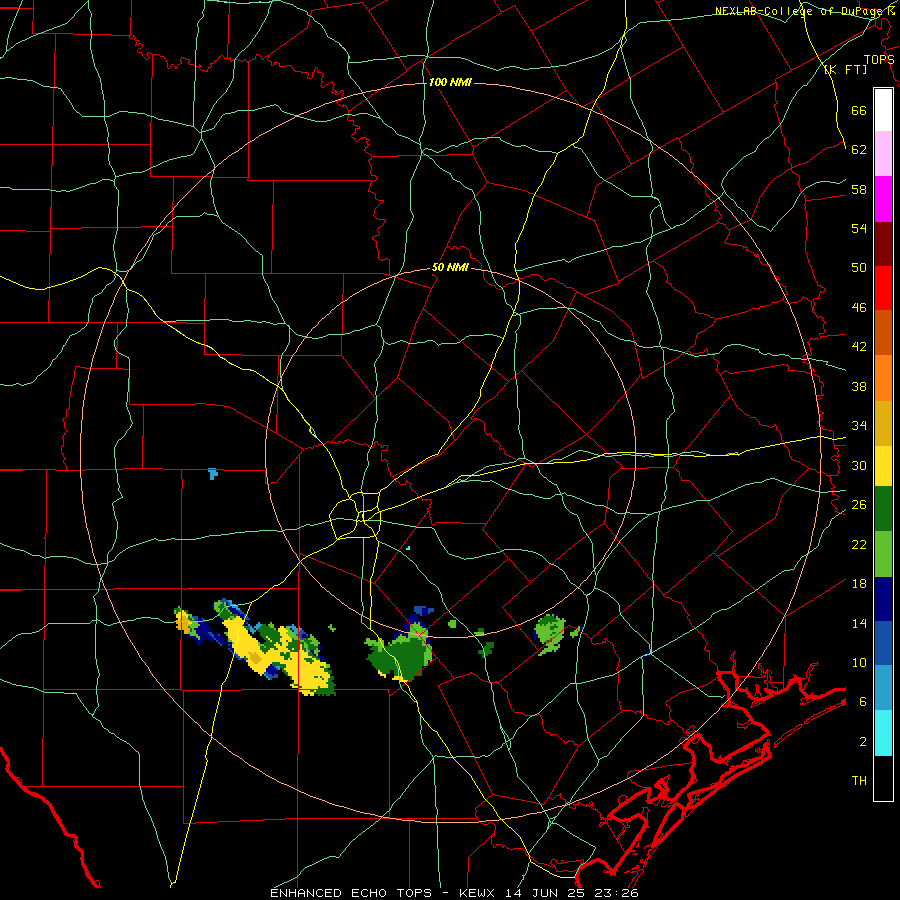Click the legend value '66'
900x900 pixels.
coord(859,110)
